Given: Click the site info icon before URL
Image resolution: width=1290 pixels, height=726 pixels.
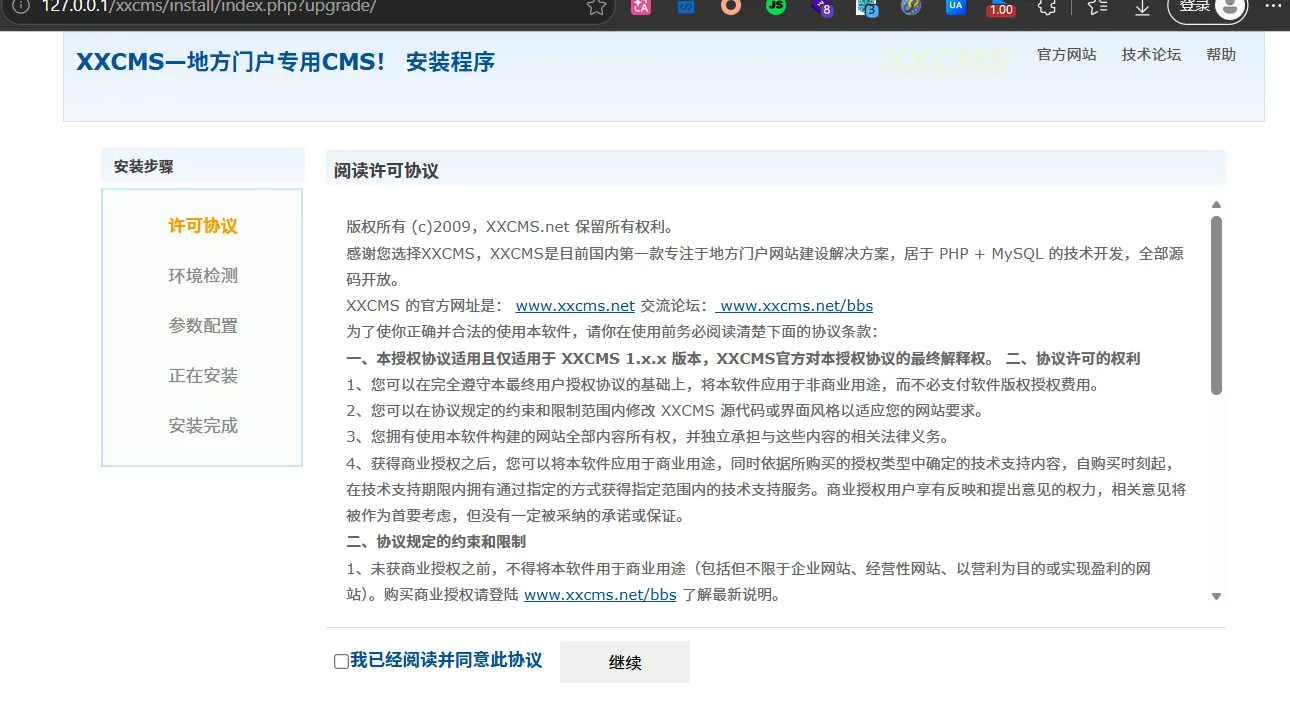Looking at the screenshot, I should [20, 6].
